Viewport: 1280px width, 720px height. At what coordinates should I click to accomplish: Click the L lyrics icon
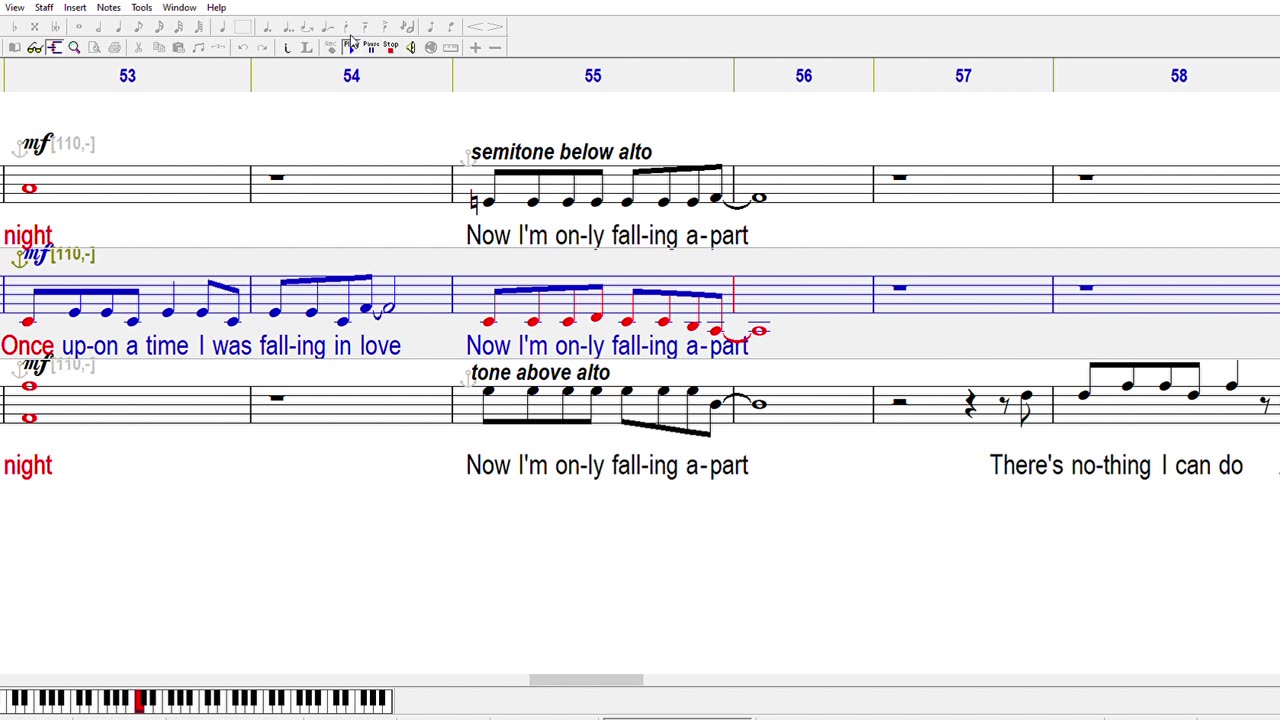[x=307, y=47]
